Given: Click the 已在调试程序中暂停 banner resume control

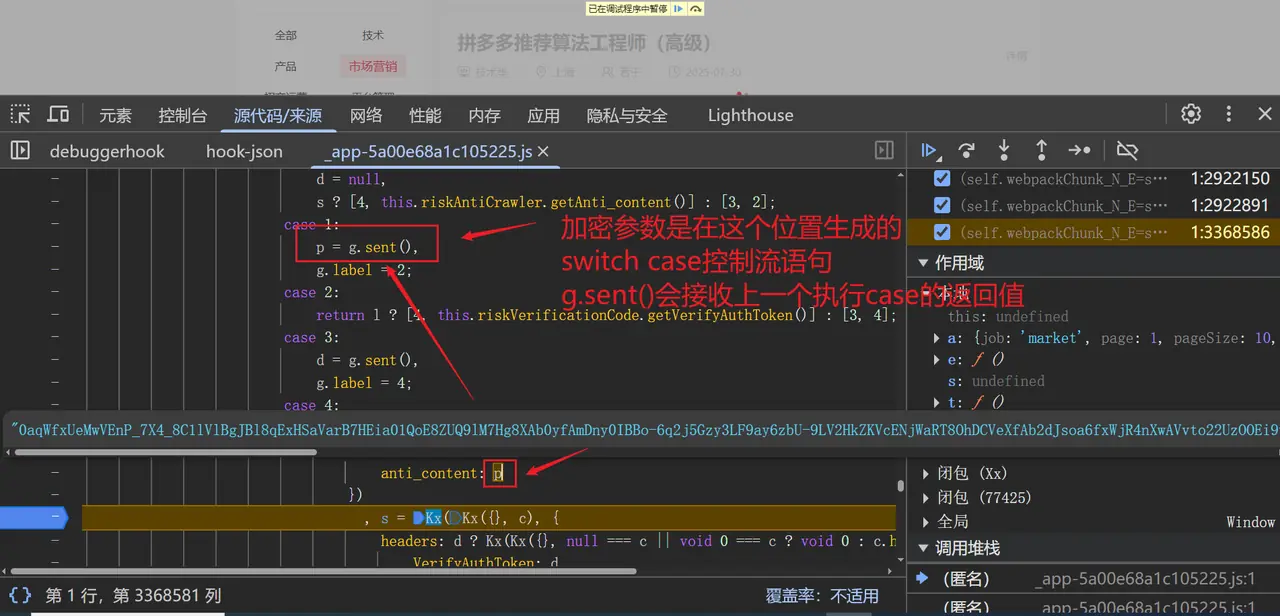Looking at the screenshot, I should 679,8.
